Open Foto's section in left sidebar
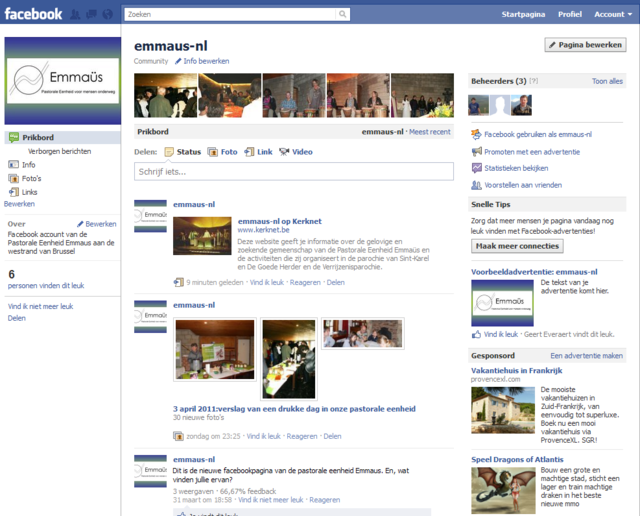640x516 pixels. coord(31,178)
